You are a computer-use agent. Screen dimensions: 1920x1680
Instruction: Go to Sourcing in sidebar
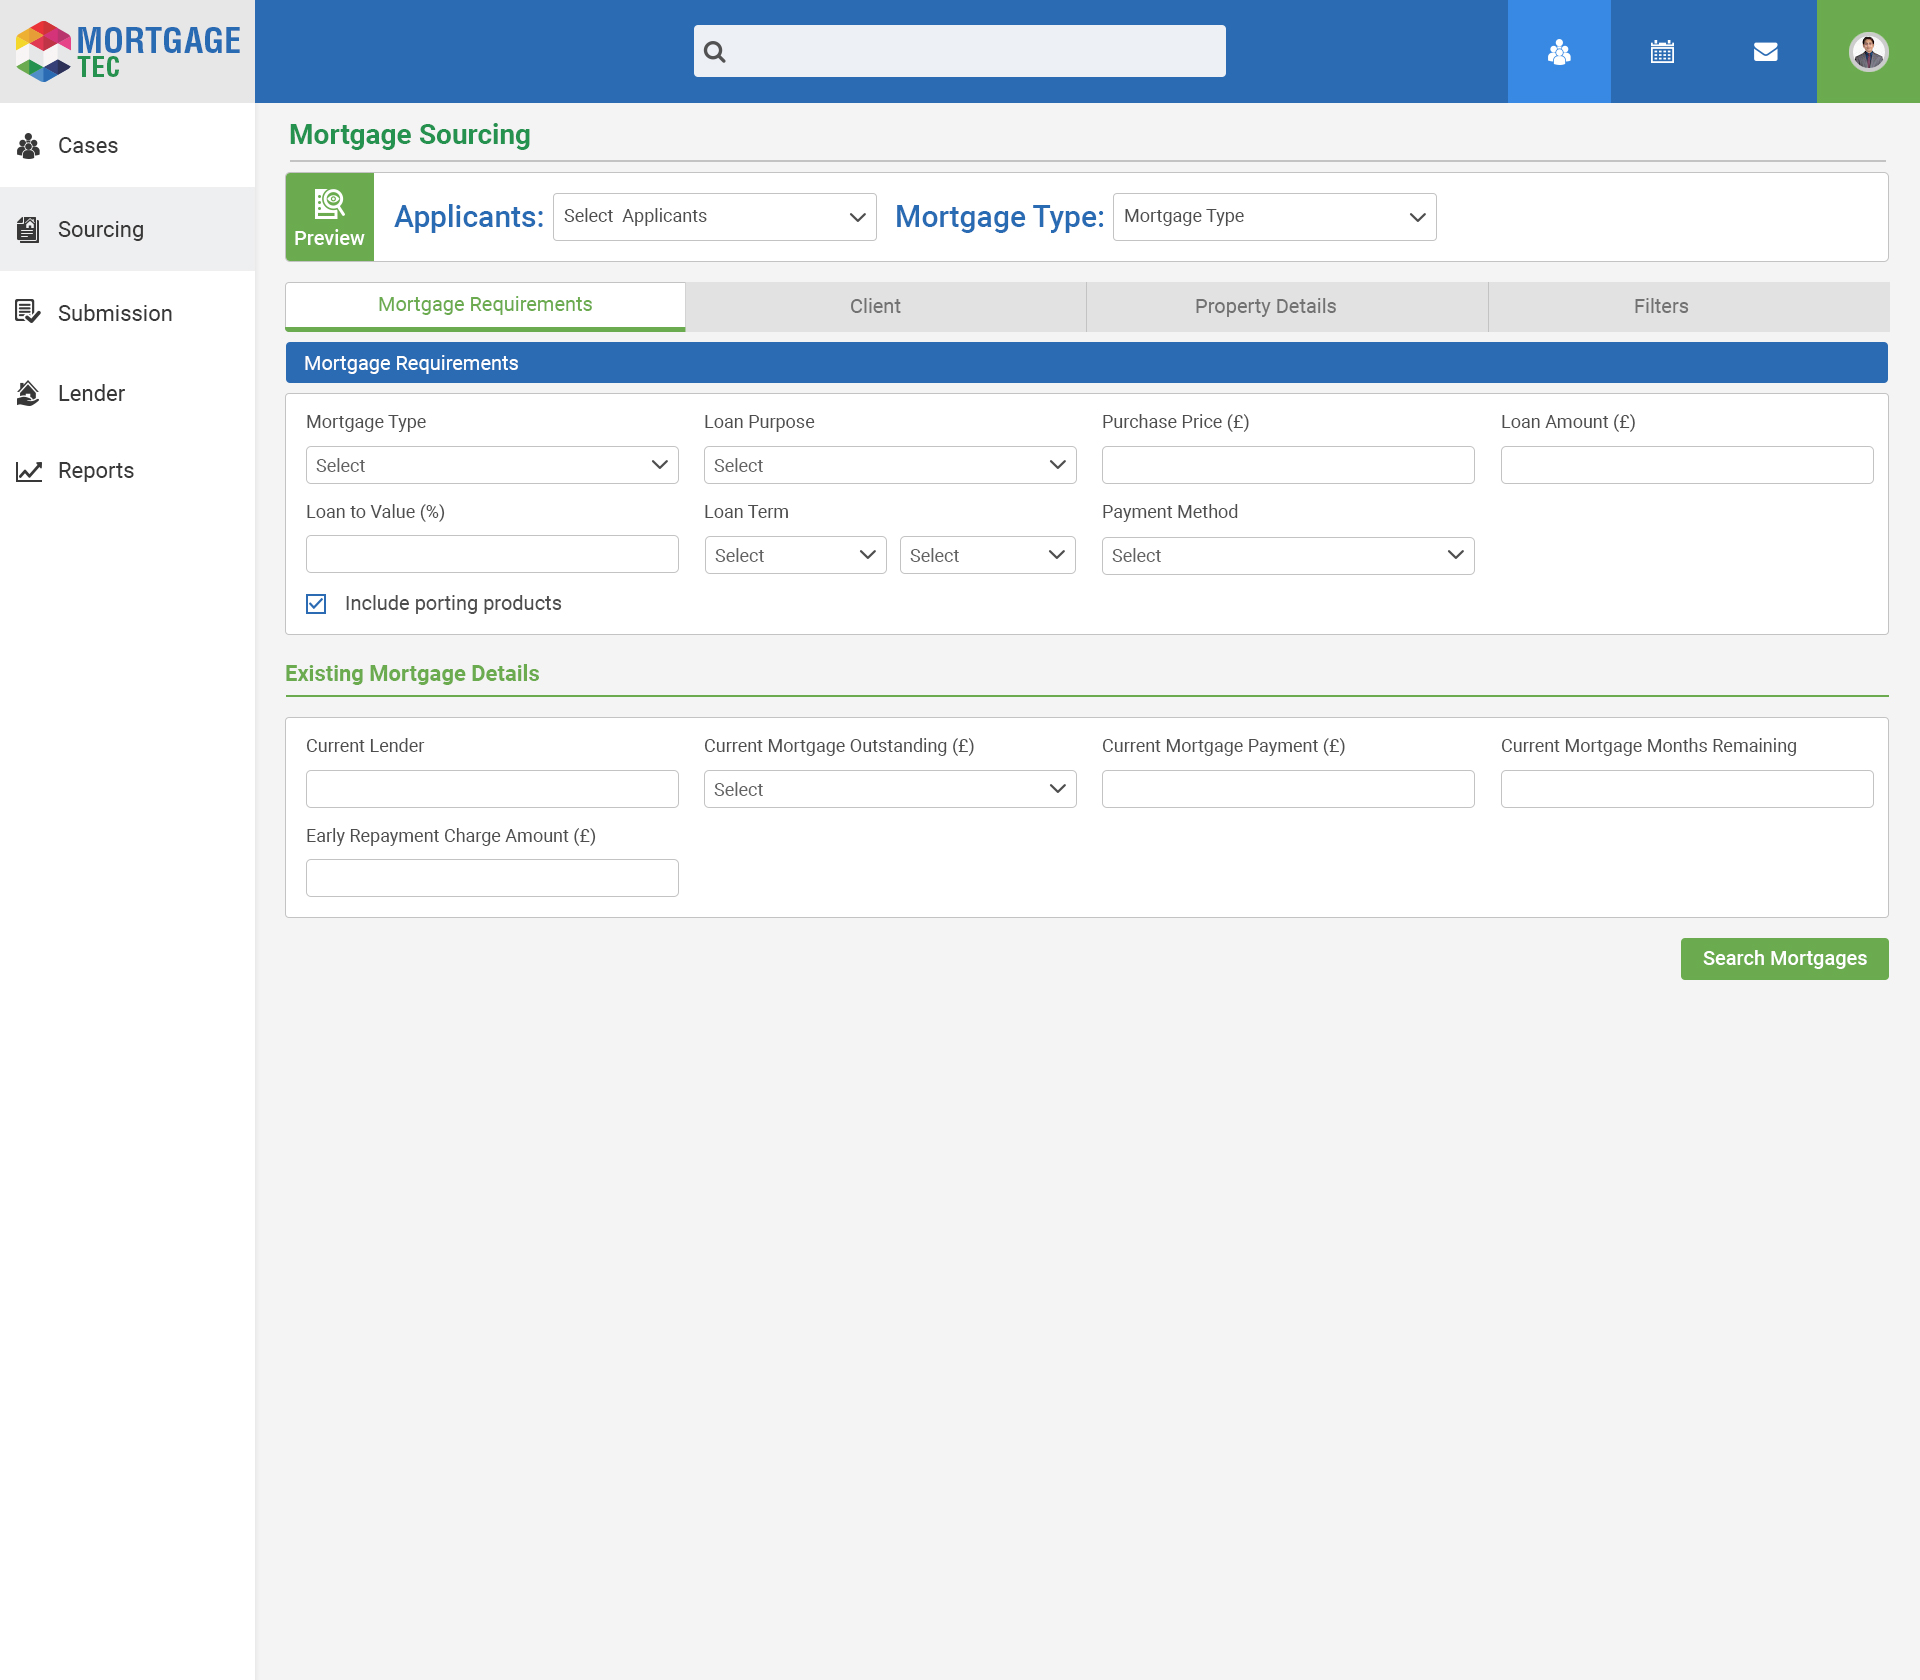[100, 230]
